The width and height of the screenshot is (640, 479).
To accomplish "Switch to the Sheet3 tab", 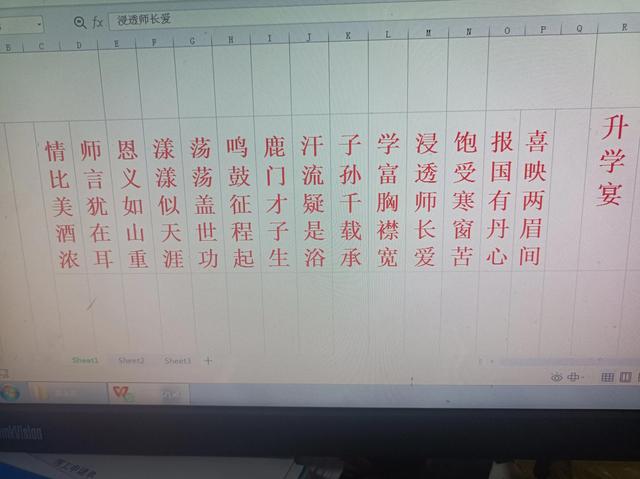I will point(177,361).
